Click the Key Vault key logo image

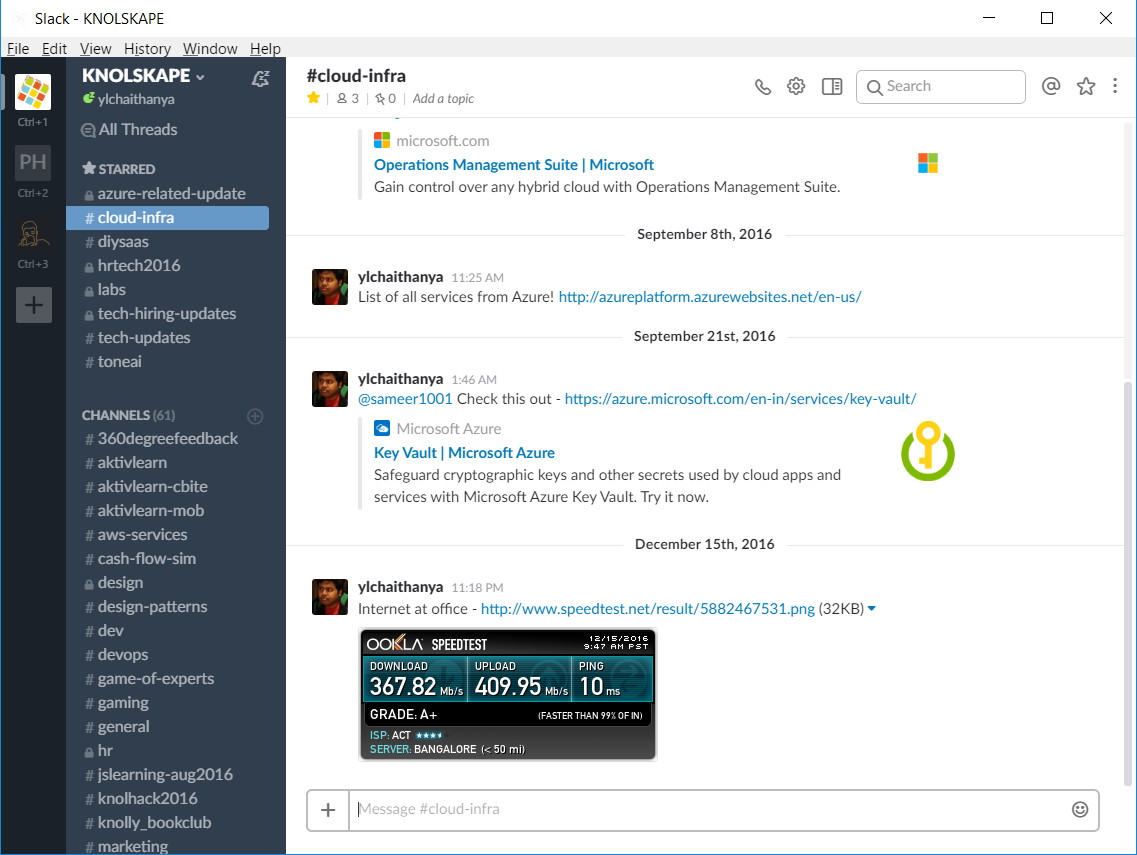[927, 451]
